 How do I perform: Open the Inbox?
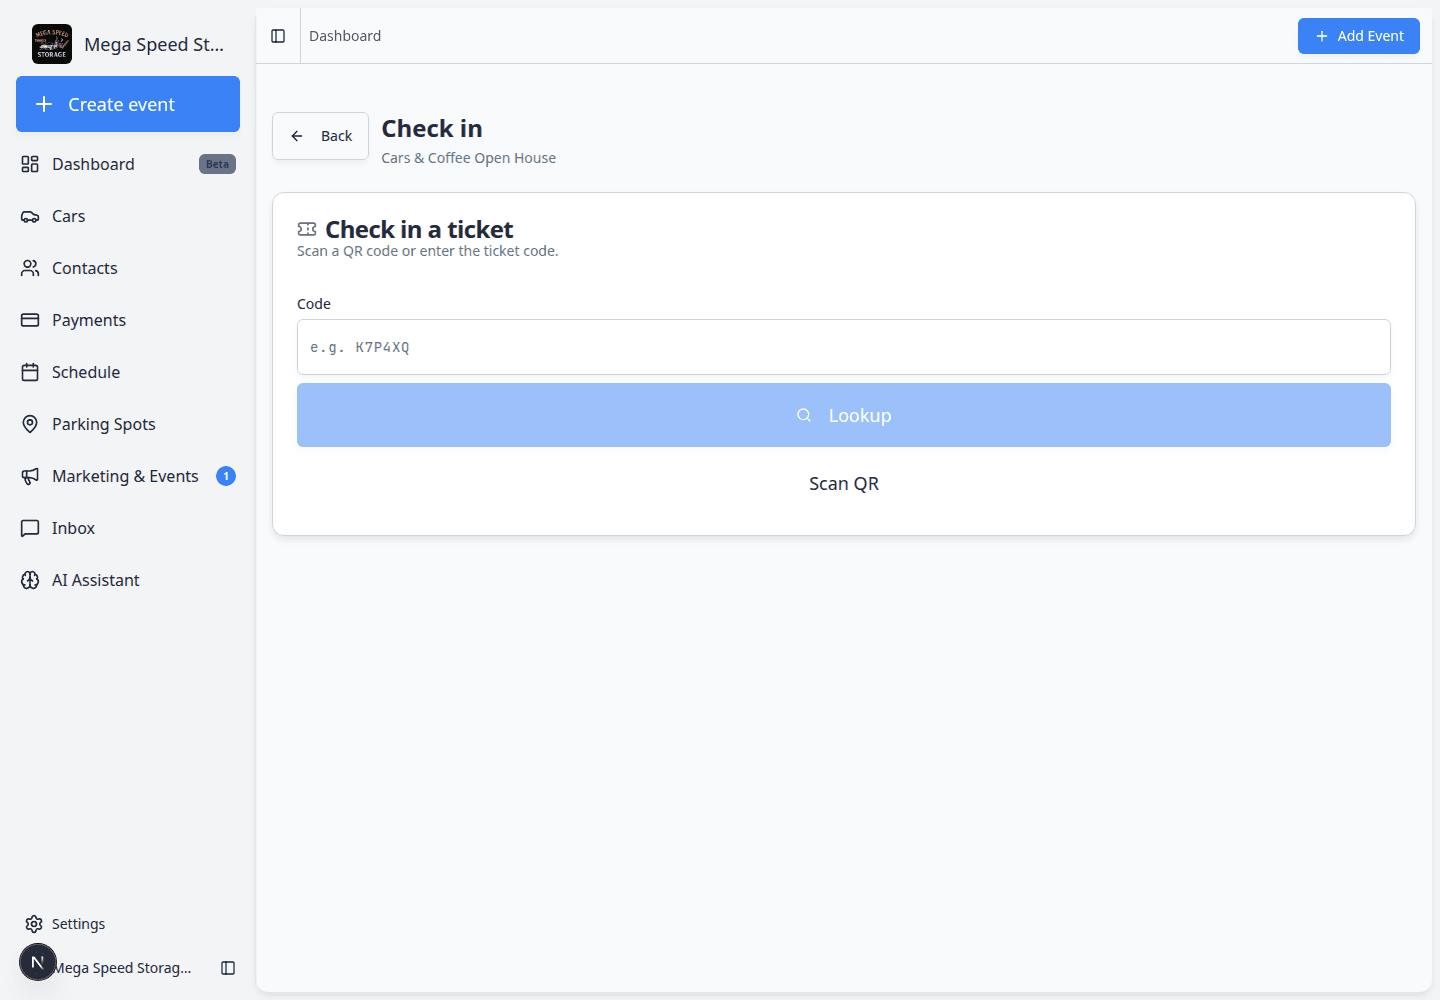click(128, 528)
